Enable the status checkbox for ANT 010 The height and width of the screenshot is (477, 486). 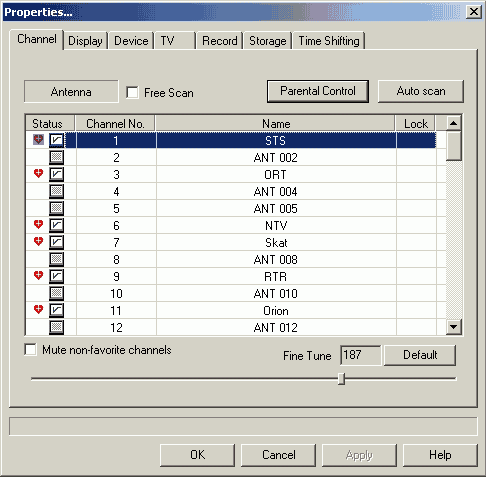tap(56, 293)
